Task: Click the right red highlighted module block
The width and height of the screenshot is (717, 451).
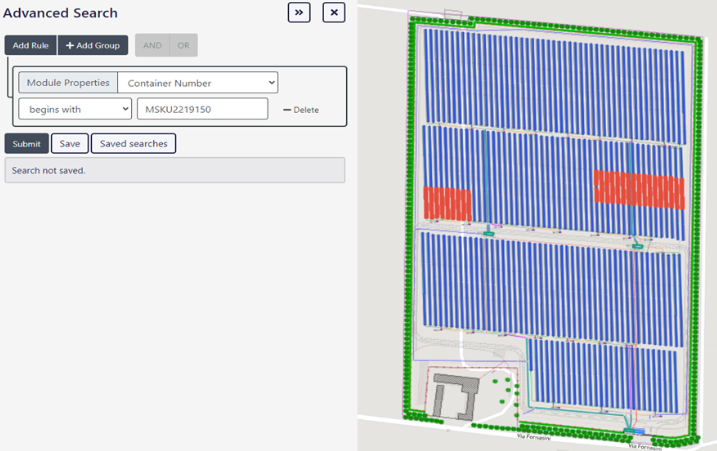Action: pos(640,191)
